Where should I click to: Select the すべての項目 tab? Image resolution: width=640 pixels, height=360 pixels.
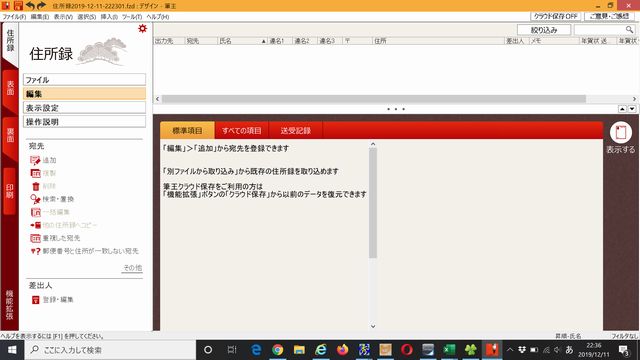(x=242, y=131)
